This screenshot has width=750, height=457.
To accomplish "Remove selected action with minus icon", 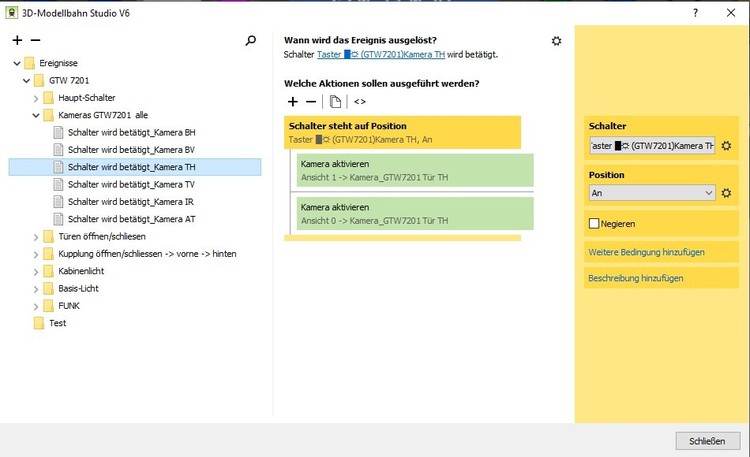I will point(311,101).
